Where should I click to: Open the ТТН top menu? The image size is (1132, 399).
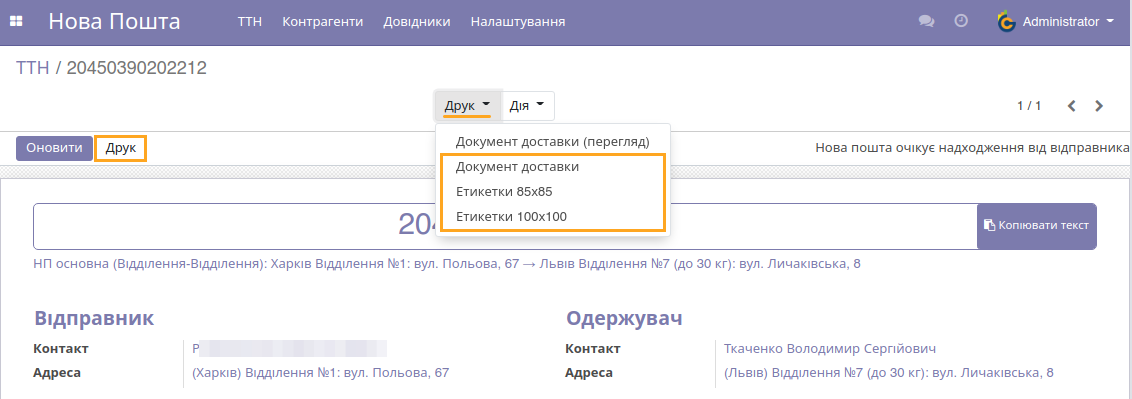[250, 22]
